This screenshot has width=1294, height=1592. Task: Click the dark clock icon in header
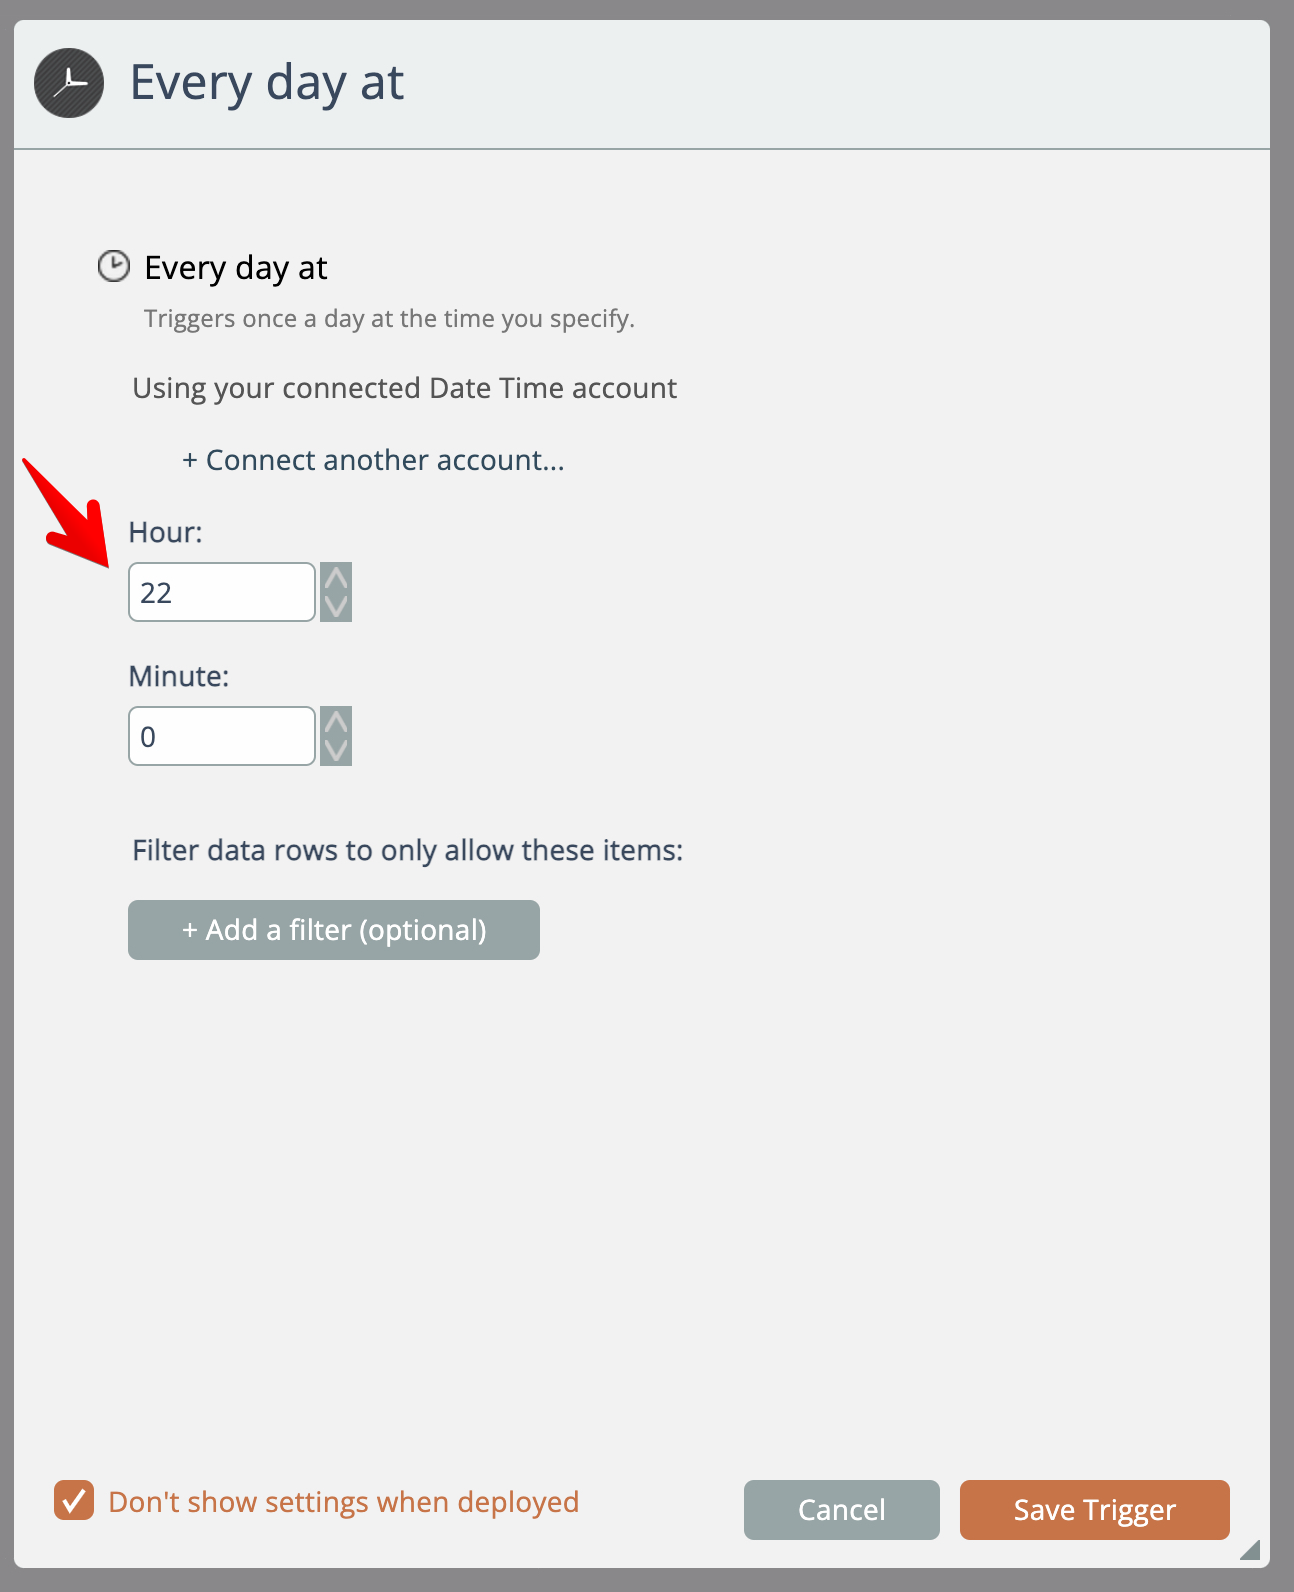(69, 83)
